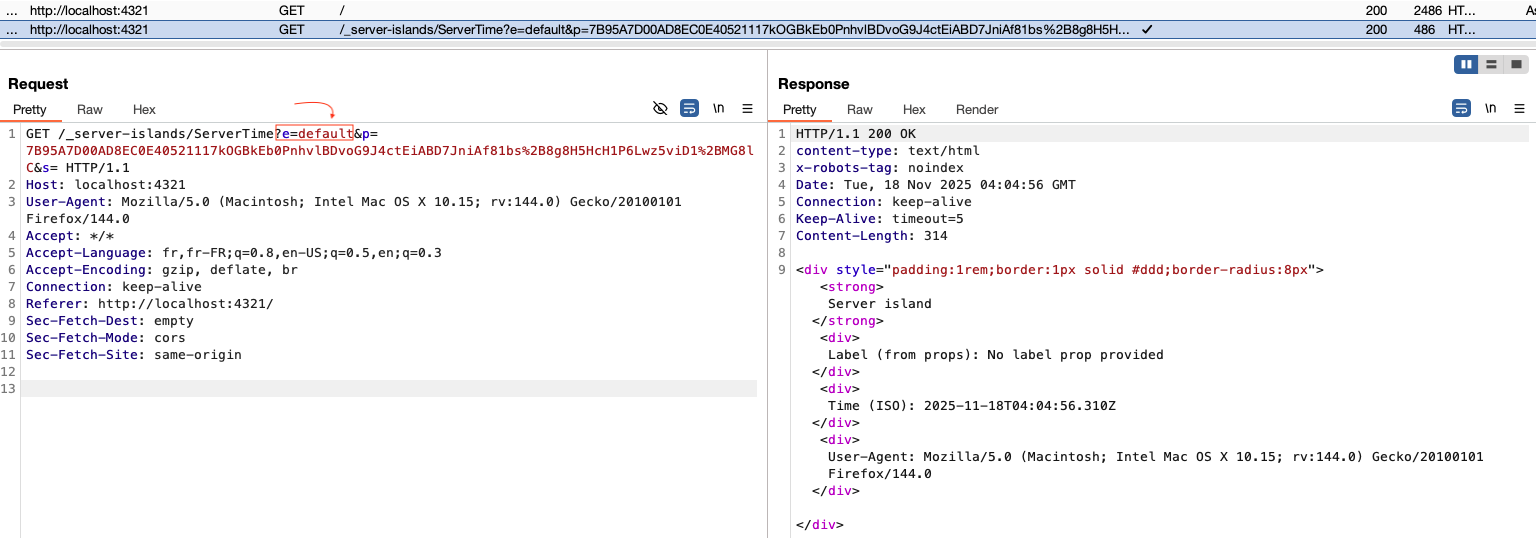The width and height of the screenshot is (1536, 538).
Task: Switch to the Render tab in Response
Action: click(x=977, y=110)
